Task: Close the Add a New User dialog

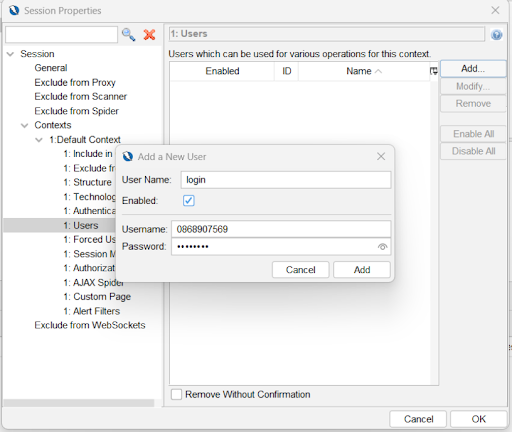Action: pos(381,156)
